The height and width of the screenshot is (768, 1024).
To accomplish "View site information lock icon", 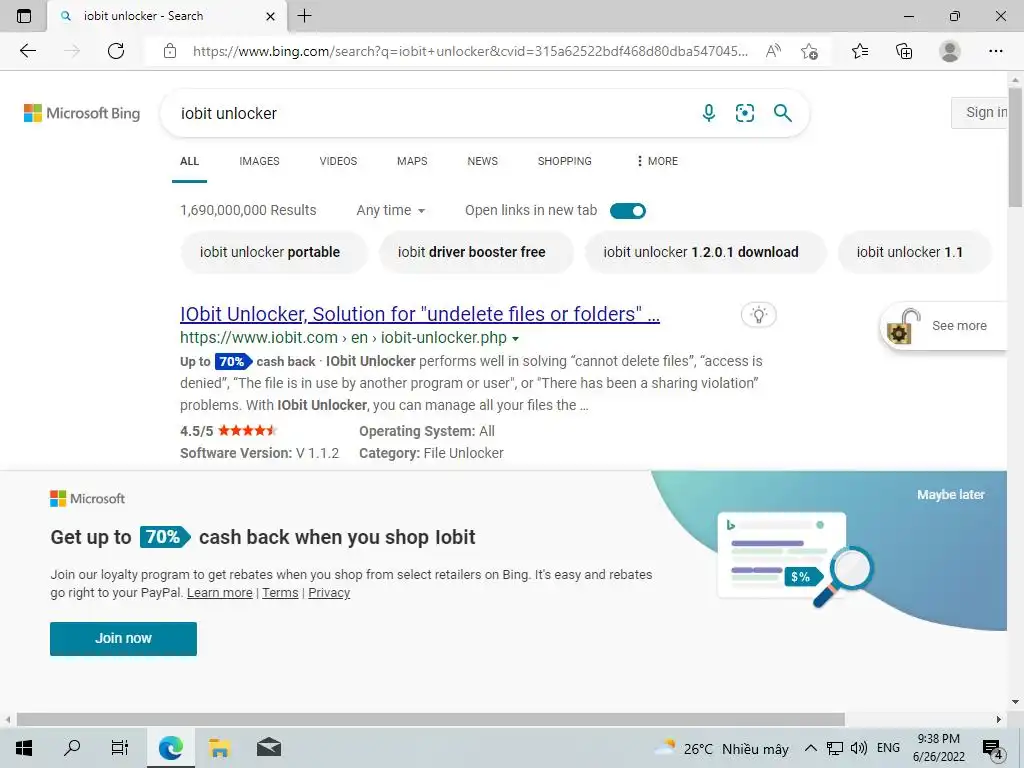I will [170, 51].
